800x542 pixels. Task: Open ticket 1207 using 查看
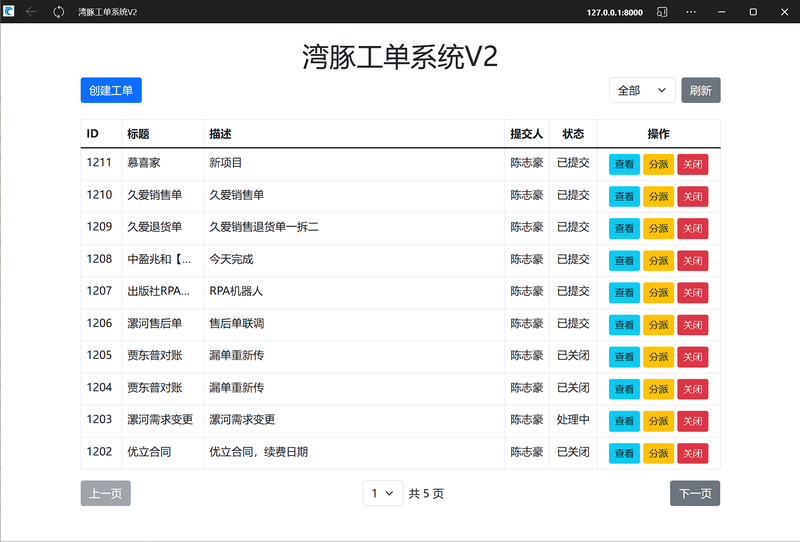tap(624, 293)
